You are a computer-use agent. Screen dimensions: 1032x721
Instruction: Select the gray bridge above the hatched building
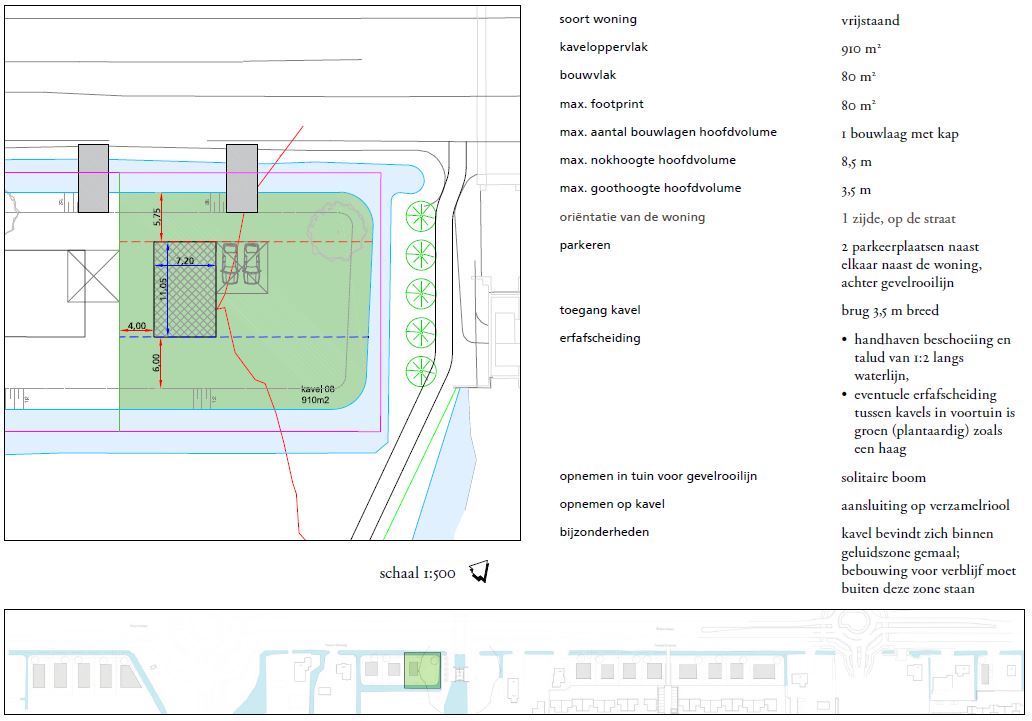tap(241, 178)
